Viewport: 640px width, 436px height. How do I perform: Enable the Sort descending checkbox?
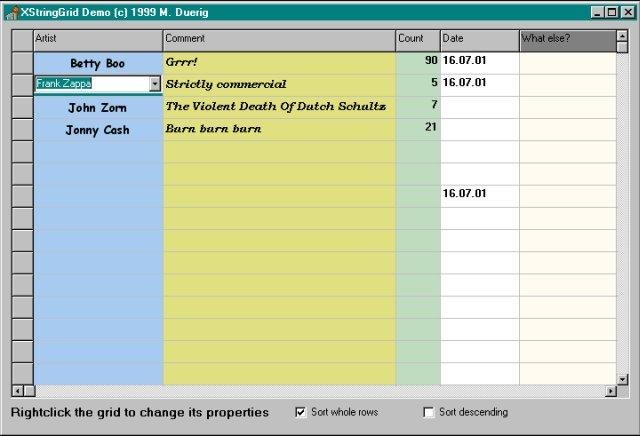pyautogui.click(x=429, y=412)
